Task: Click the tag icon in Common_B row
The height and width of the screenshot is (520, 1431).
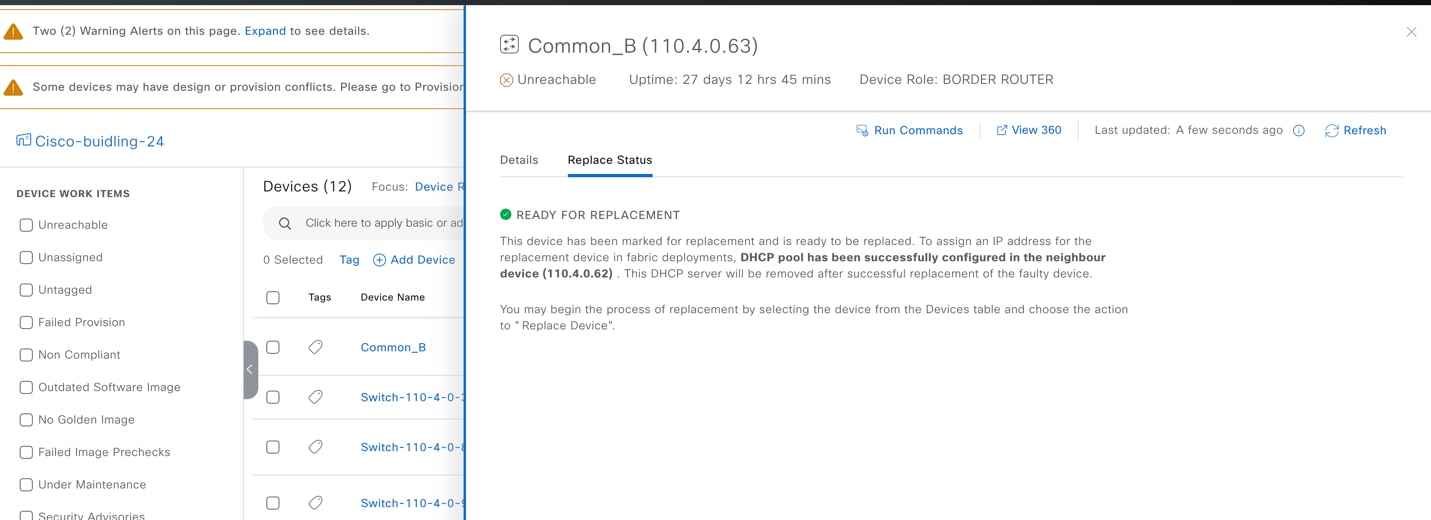Action: click(x=315, y=347)
